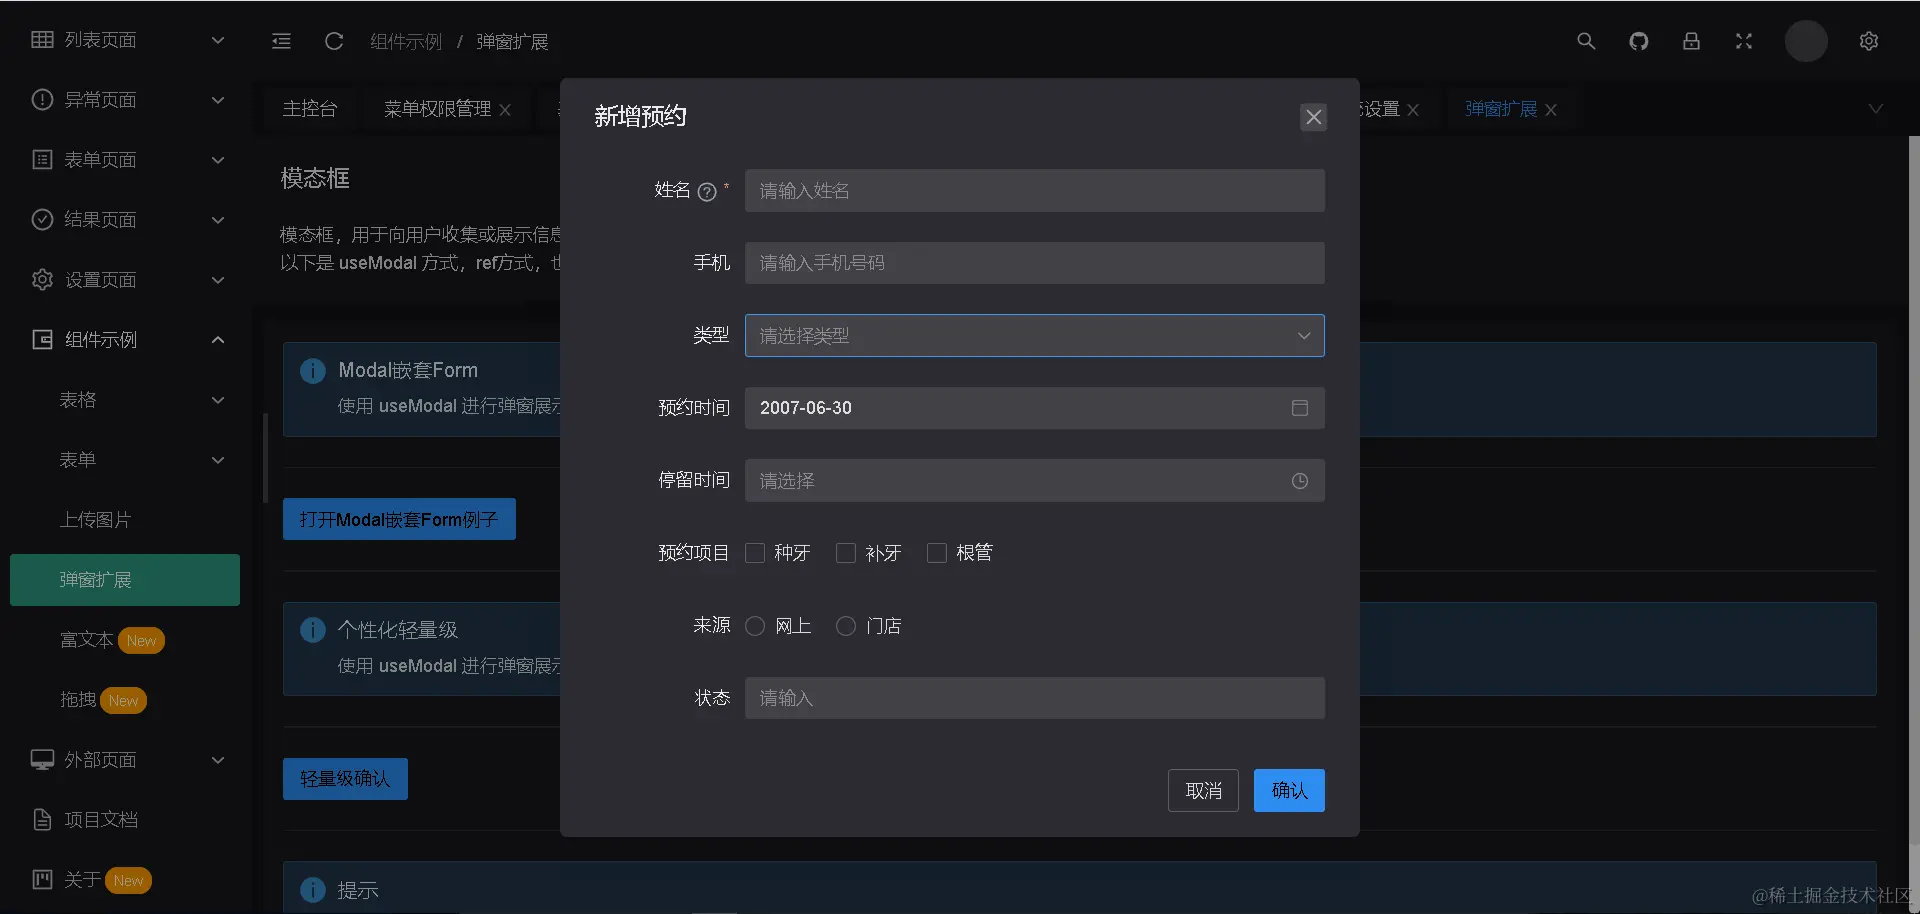
Task: Focus the 请输入手机号码 input field
Action: (x=1035, y=263)
